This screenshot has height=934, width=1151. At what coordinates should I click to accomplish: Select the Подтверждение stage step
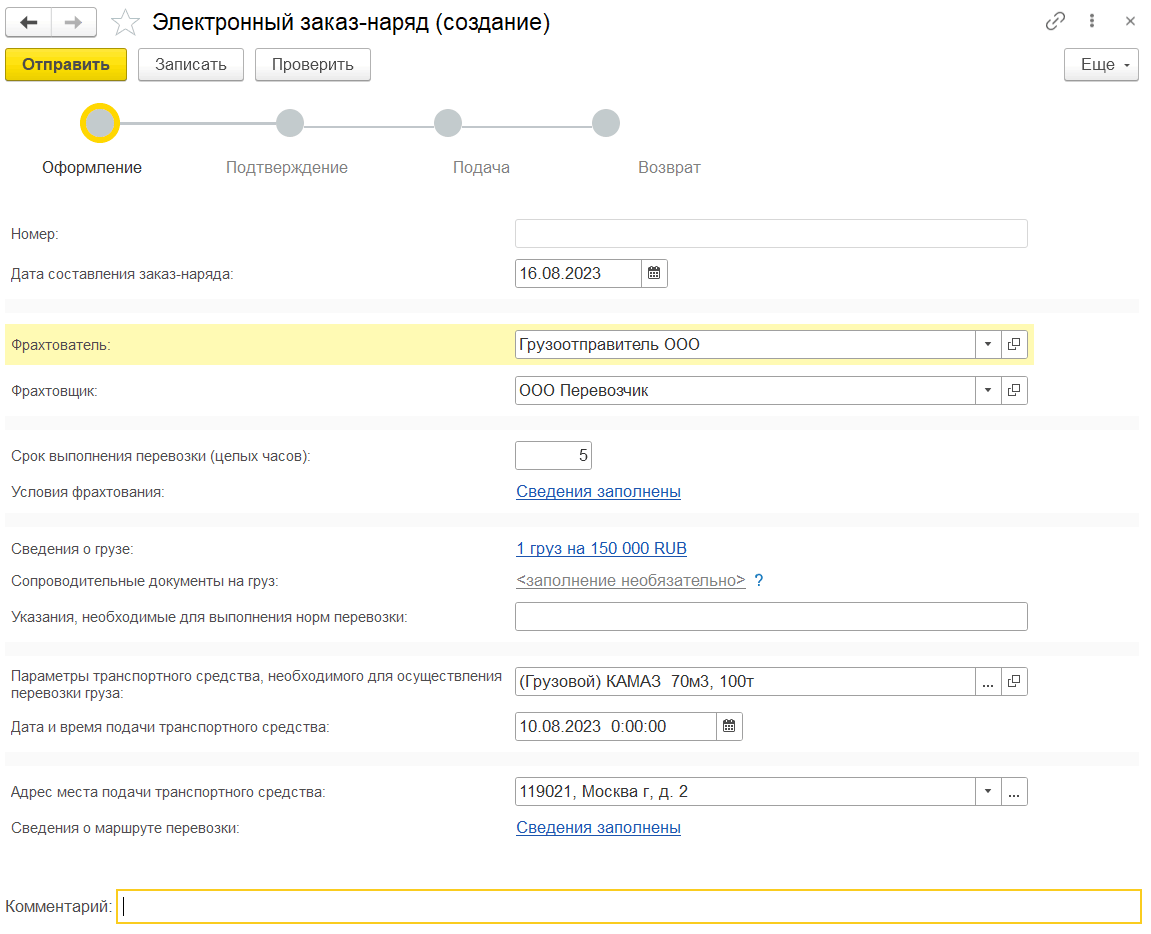pos(290,124)
